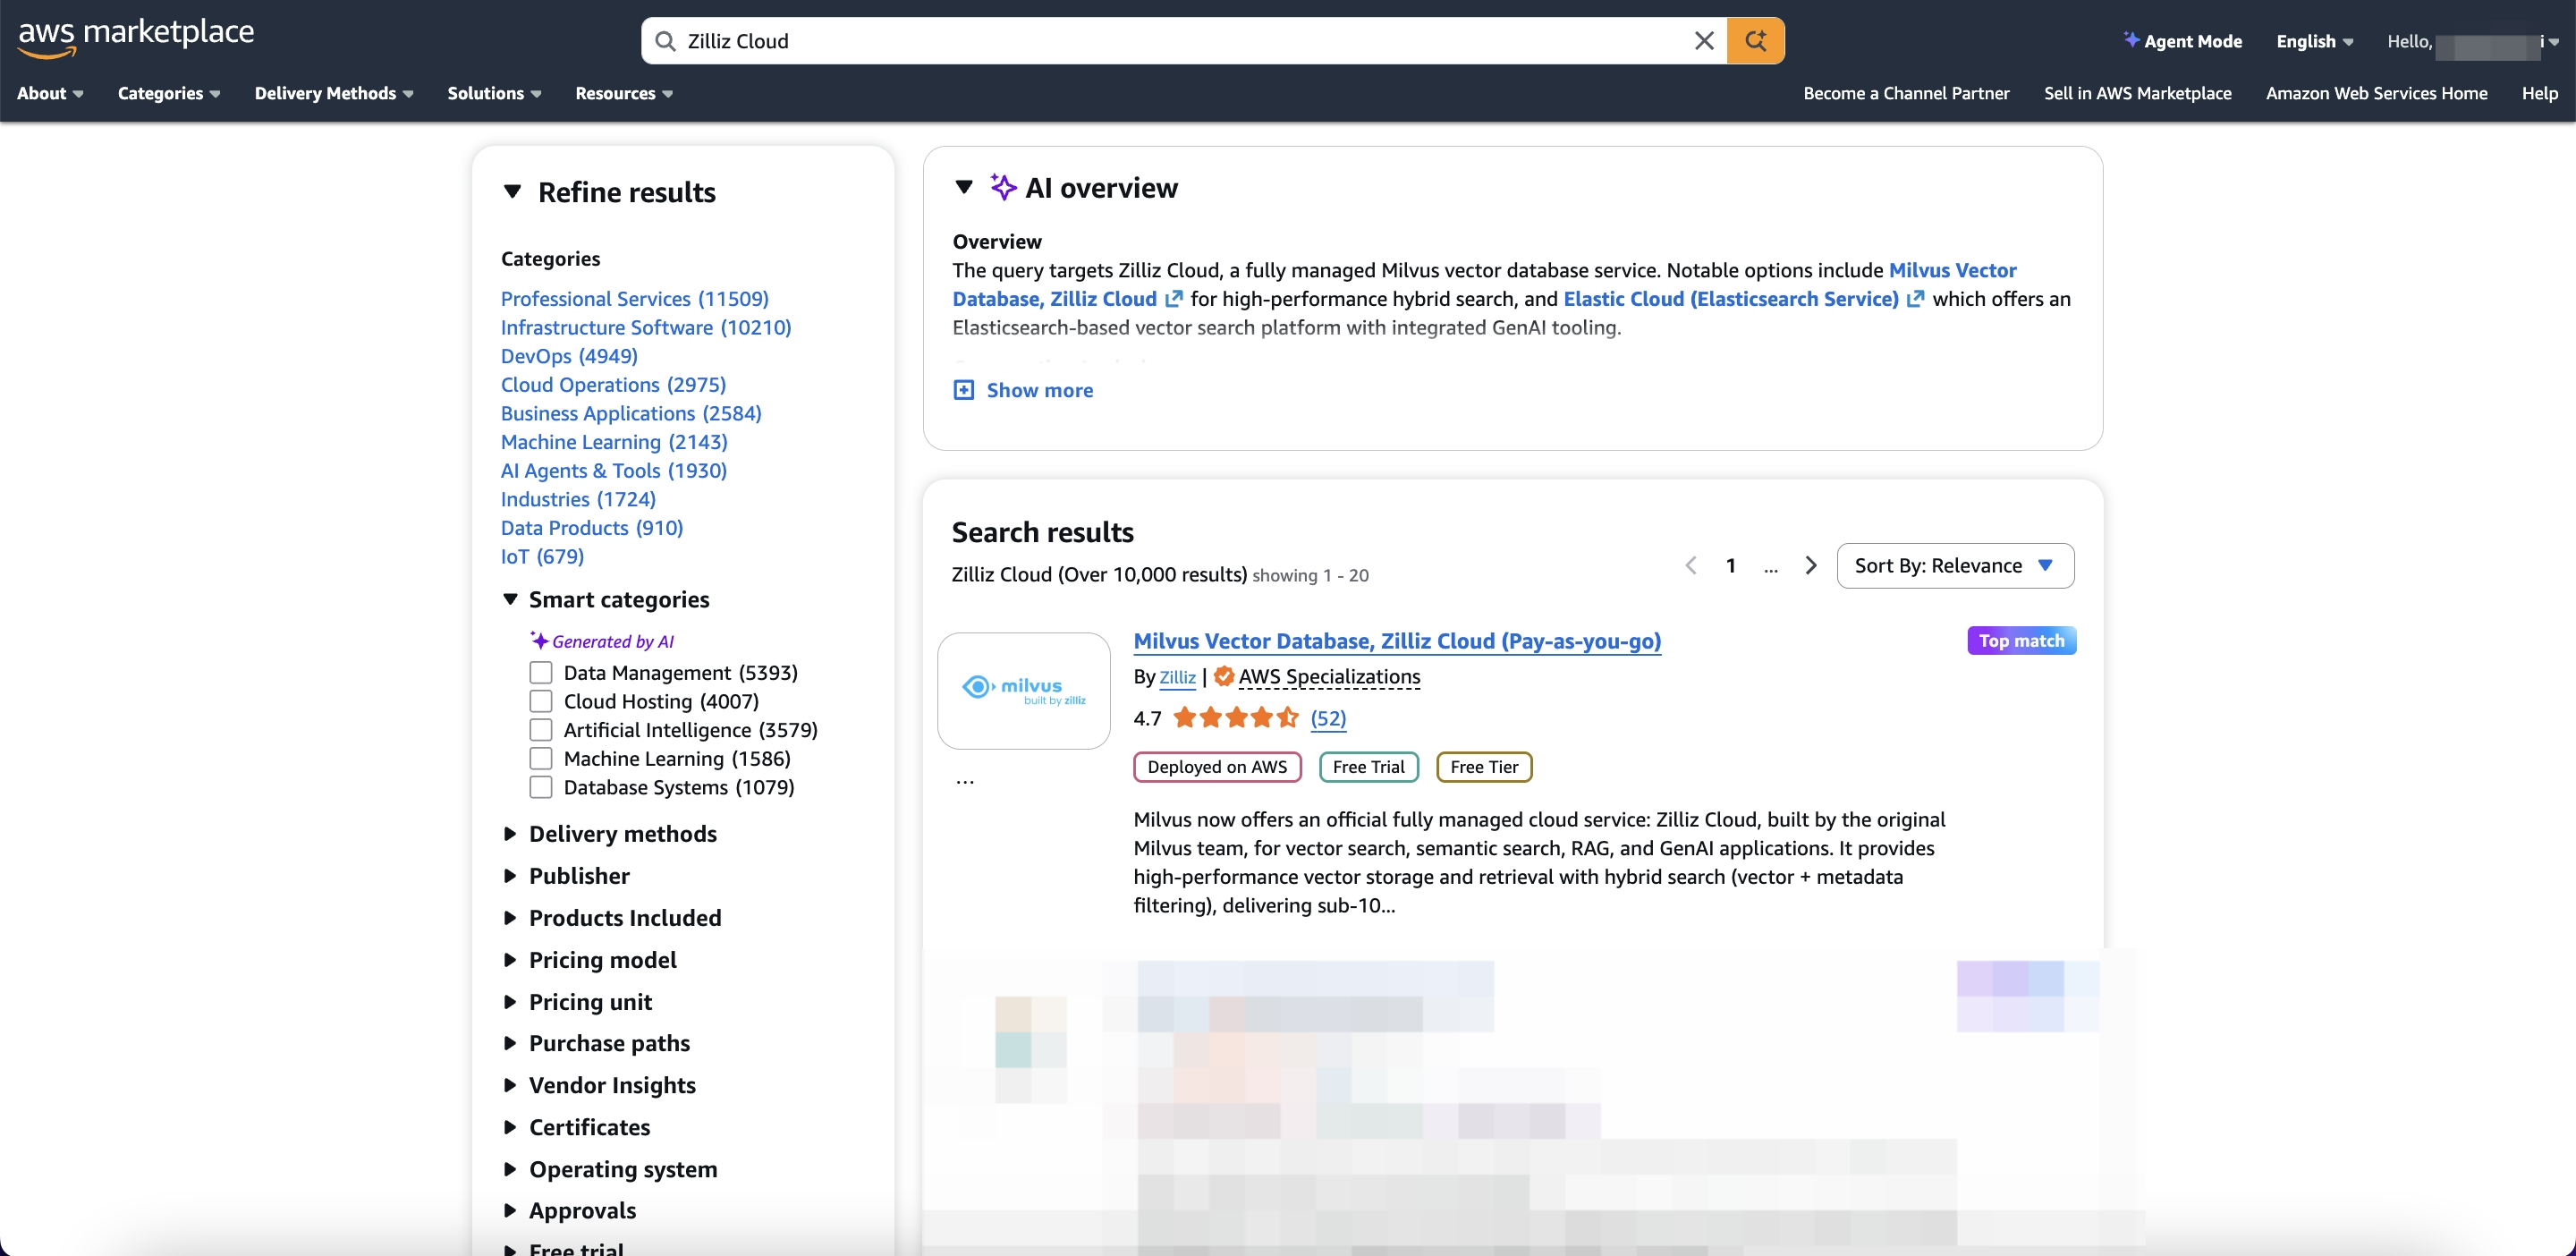Expand the Vendor Insights filter
2576x1256 pixels.
point(600,1085)
